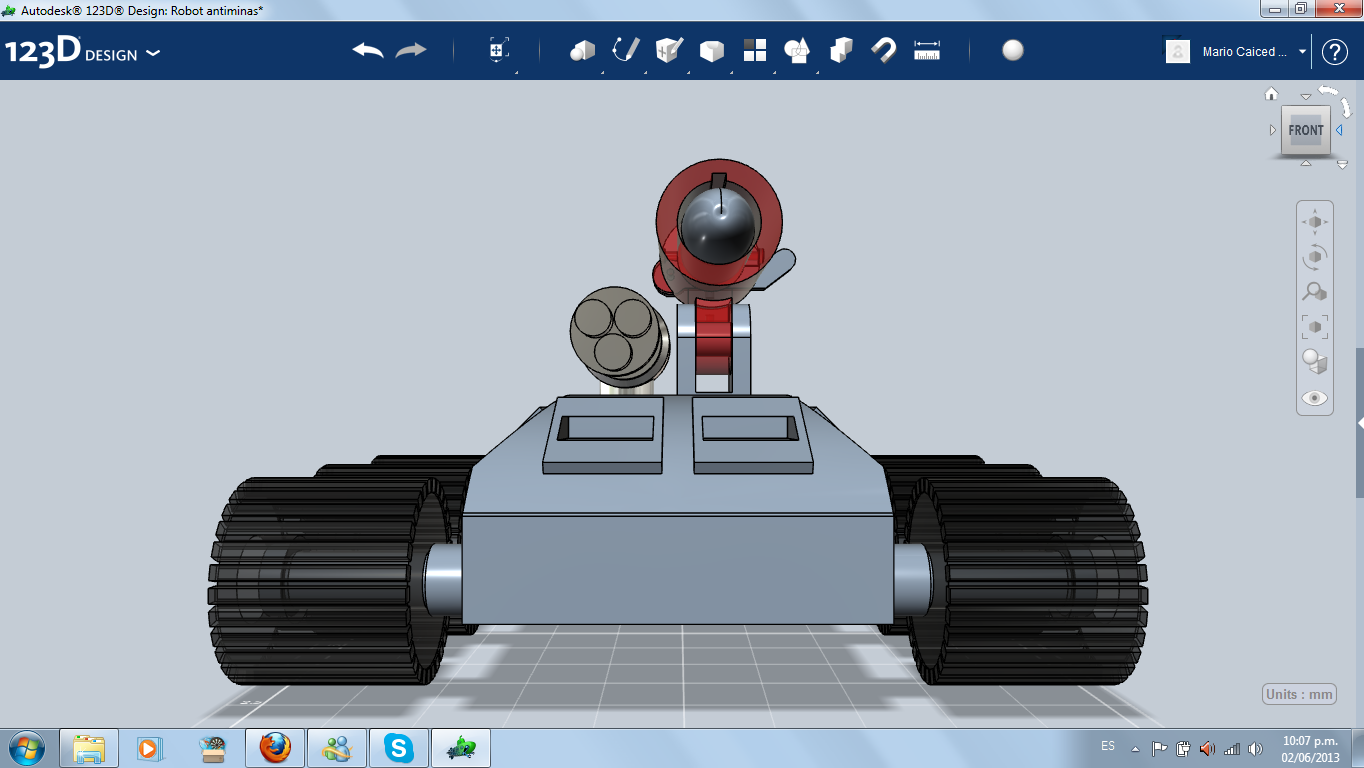Select the two-cubes Combine tool
Screen dimensions: 1364x768
click(x=841, y=50)
